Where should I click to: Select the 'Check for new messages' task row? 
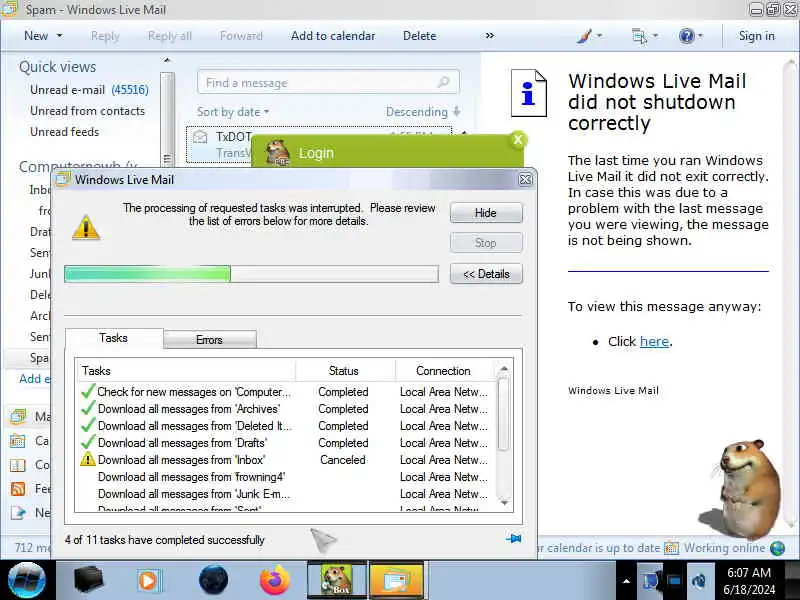pyautogui.click(x=286, y=392)
